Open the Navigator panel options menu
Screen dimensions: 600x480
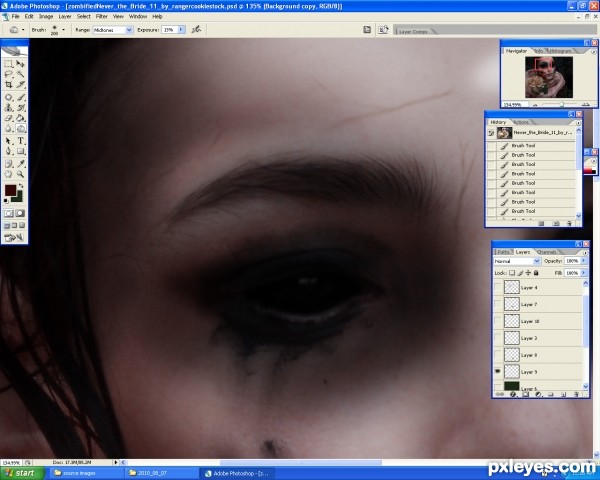click(x=593, y=52)
